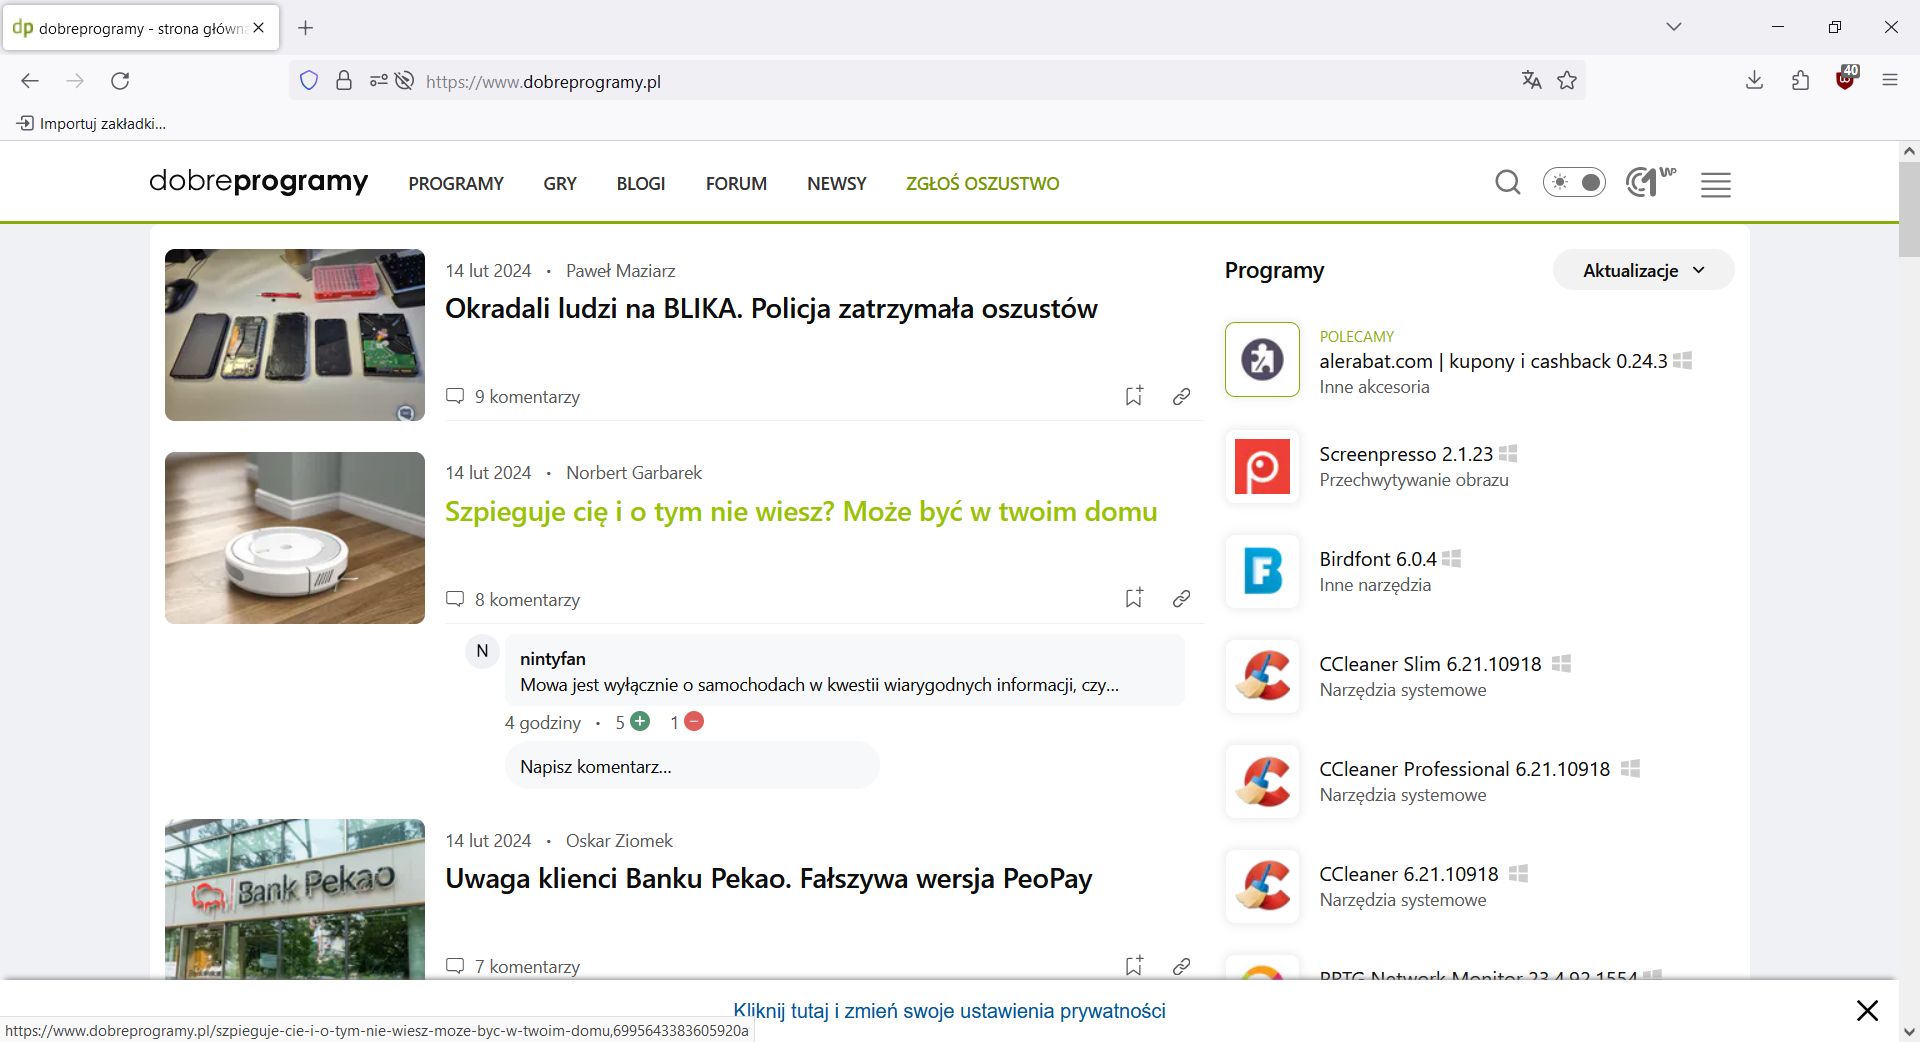Upvote nintyfan's comment with plus icon

640,721
